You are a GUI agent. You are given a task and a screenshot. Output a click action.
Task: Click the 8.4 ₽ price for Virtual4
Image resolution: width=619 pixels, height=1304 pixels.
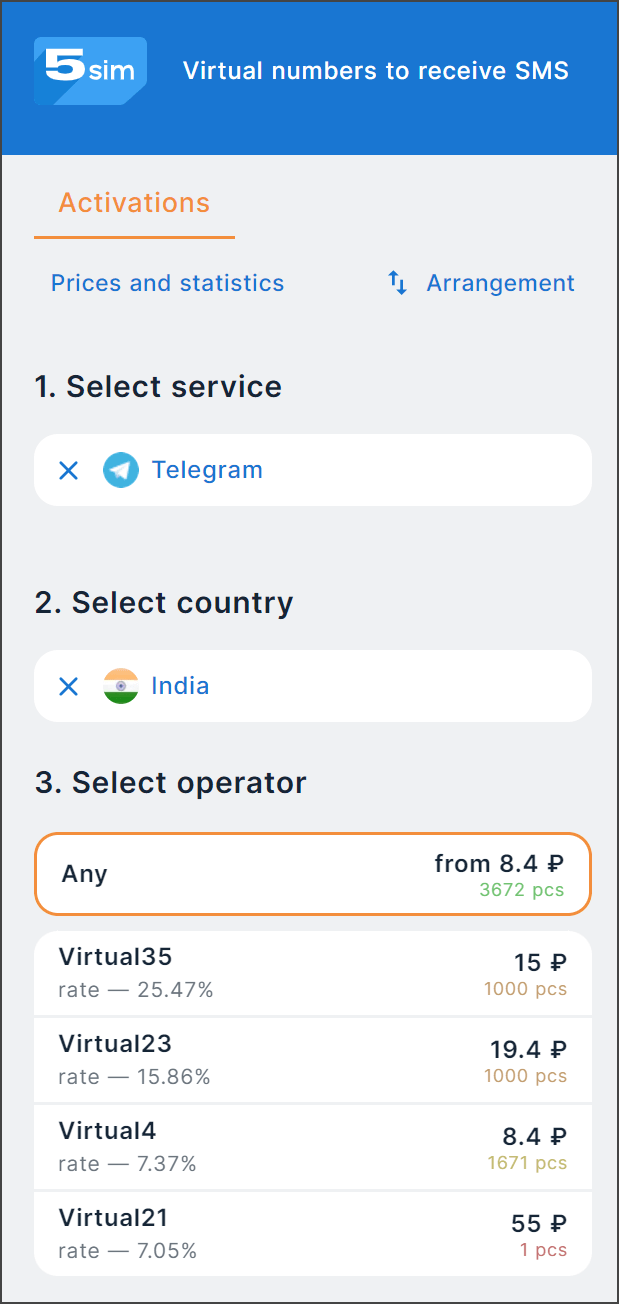pyautogui.click(x=534, y=1137)
